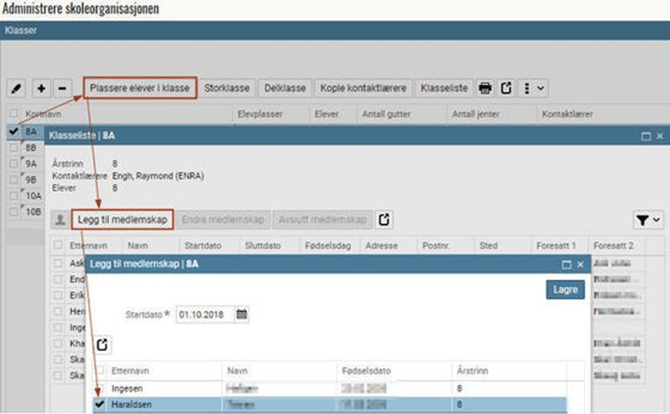Open the three-dot more options dropdown

coord(535,88)
